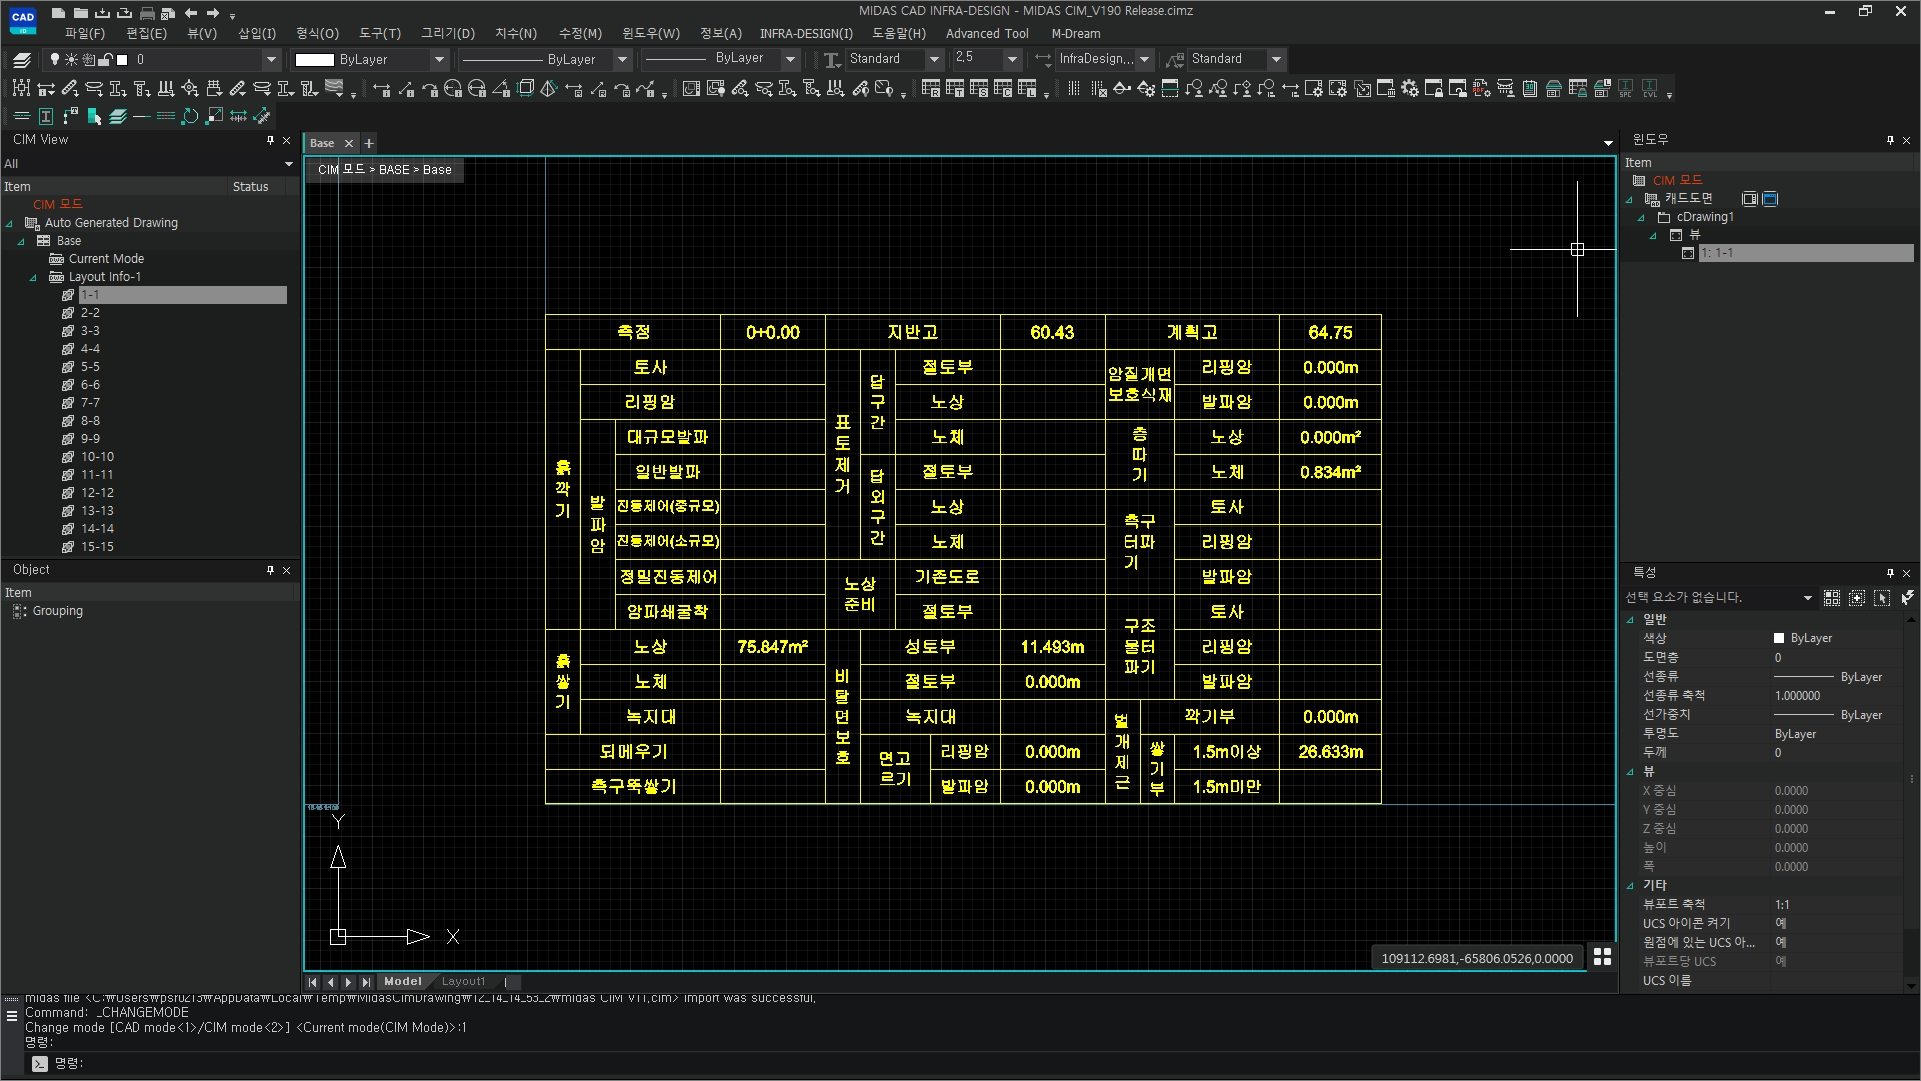1921x1081 pixels.
Task: Go to last layout tab arrow
Action: [366, 982]
